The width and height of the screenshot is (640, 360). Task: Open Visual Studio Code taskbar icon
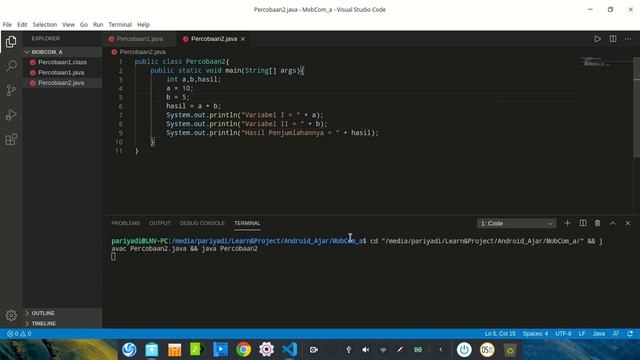click(289, 350)
